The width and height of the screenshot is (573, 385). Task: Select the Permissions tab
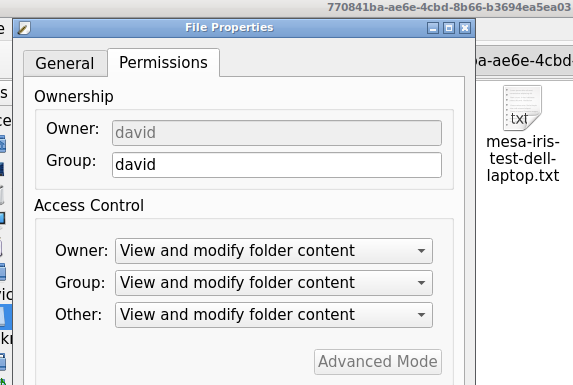click(x=163, y=62)
